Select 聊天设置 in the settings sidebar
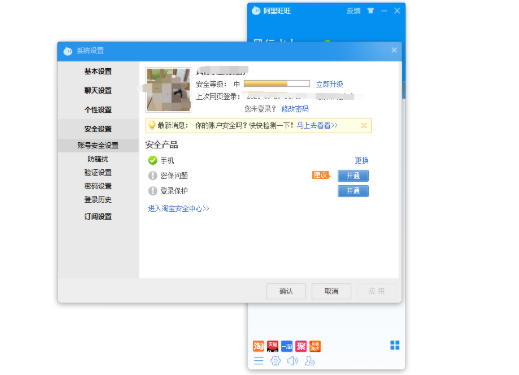The height and width of the screenshot is (375, 519). click(x=98, y=90)
